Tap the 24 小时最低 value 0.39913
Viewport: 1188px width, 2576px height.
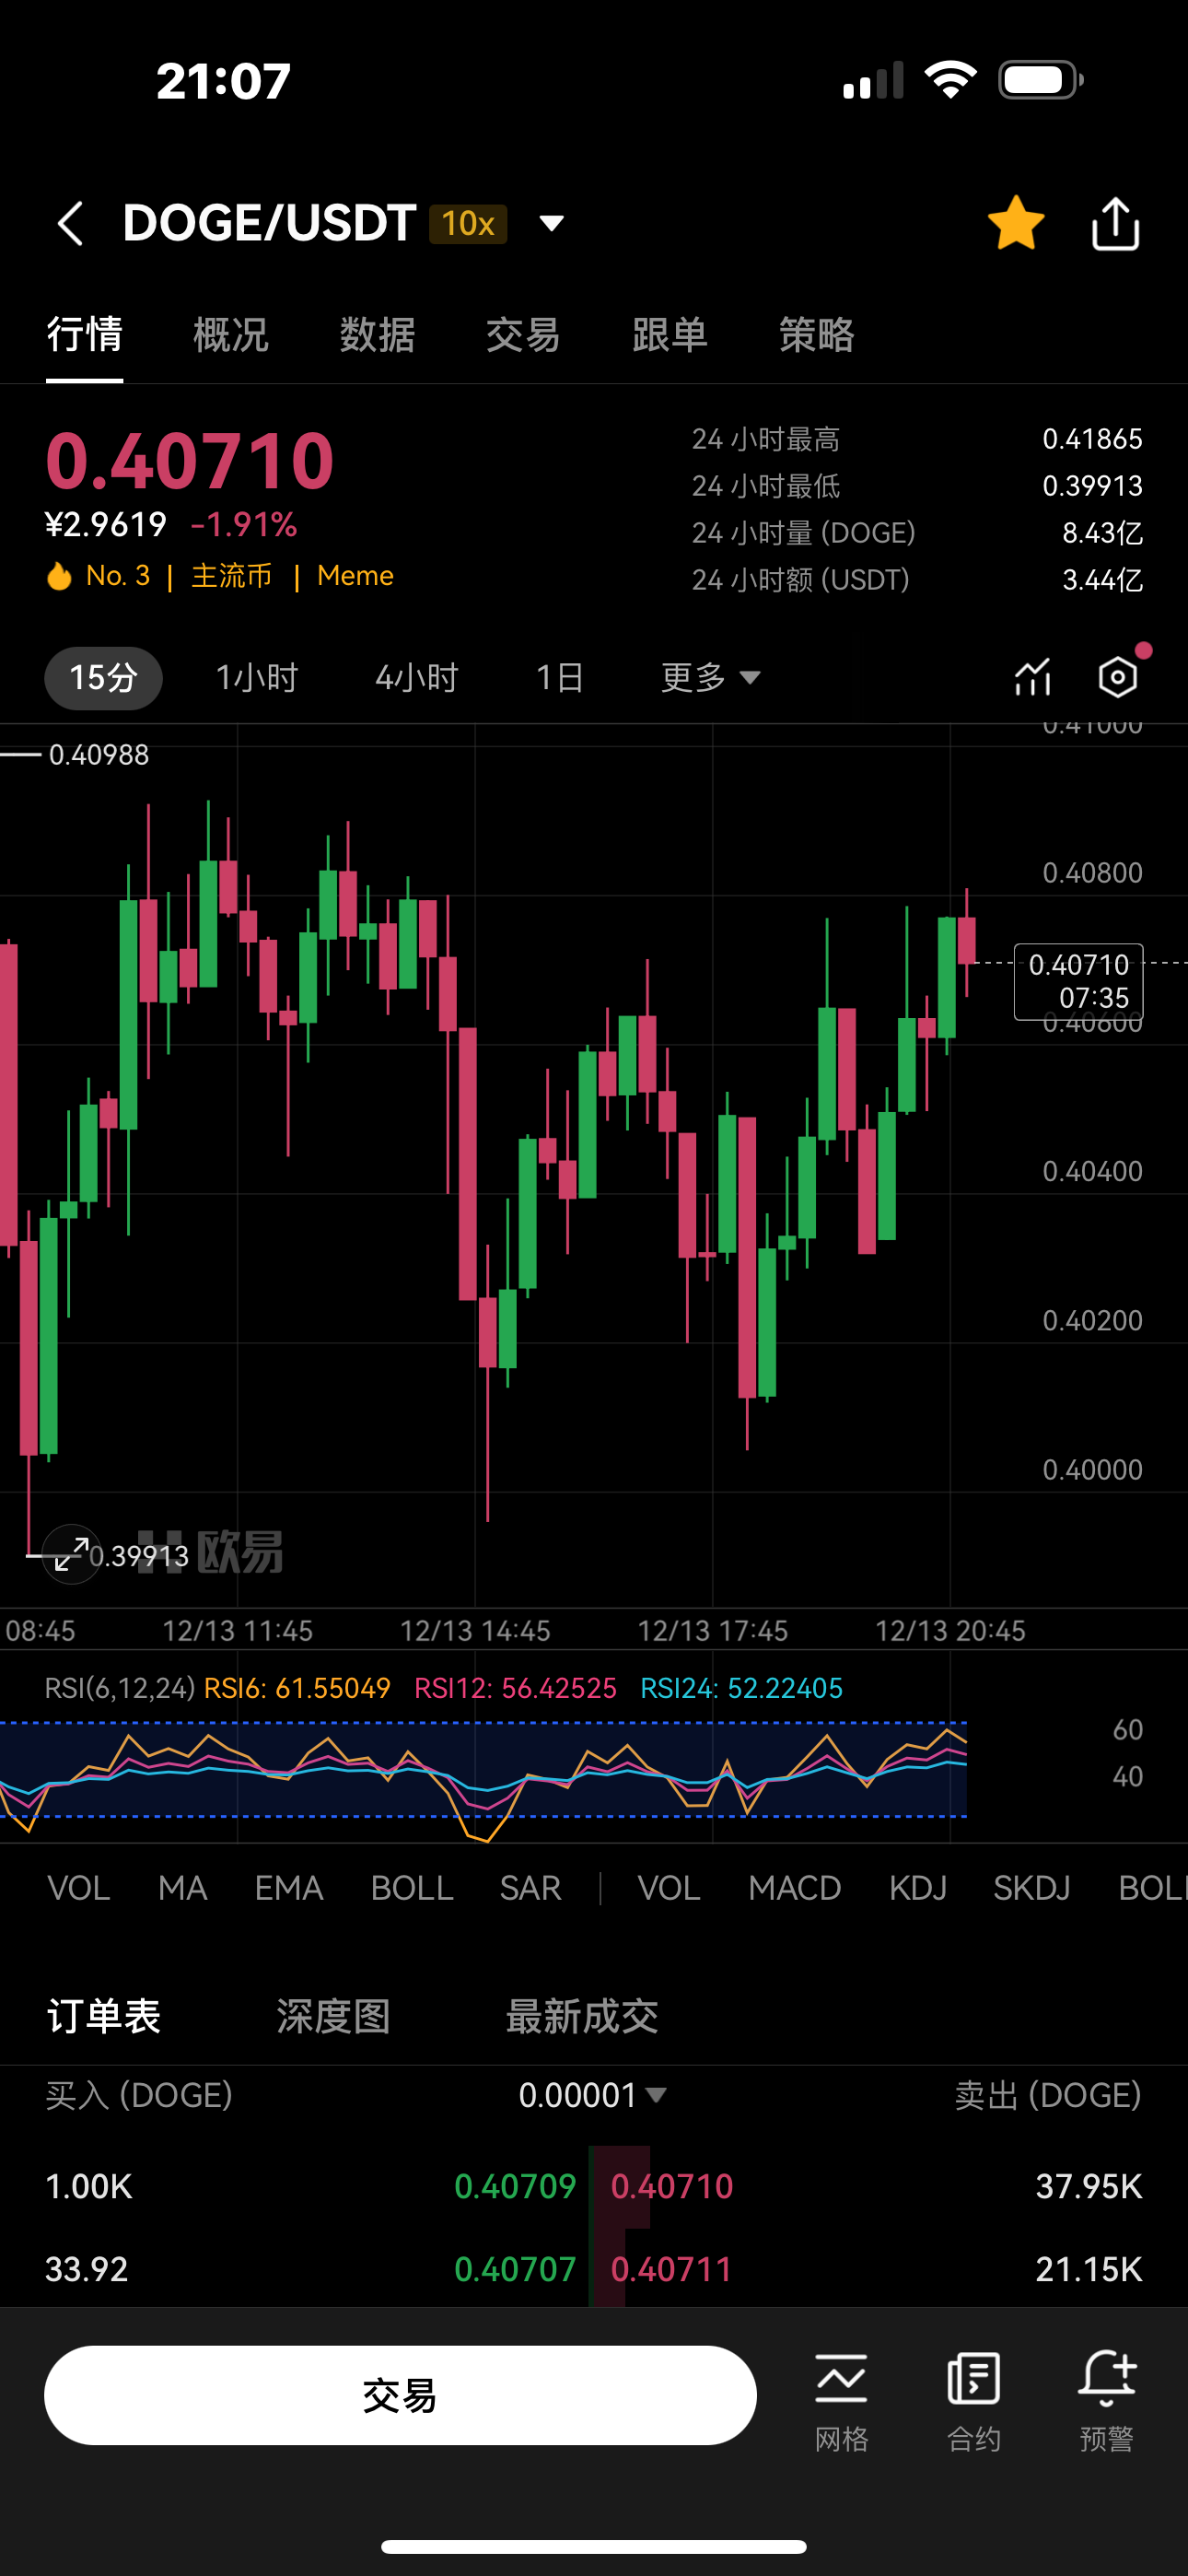[1092, 486]
